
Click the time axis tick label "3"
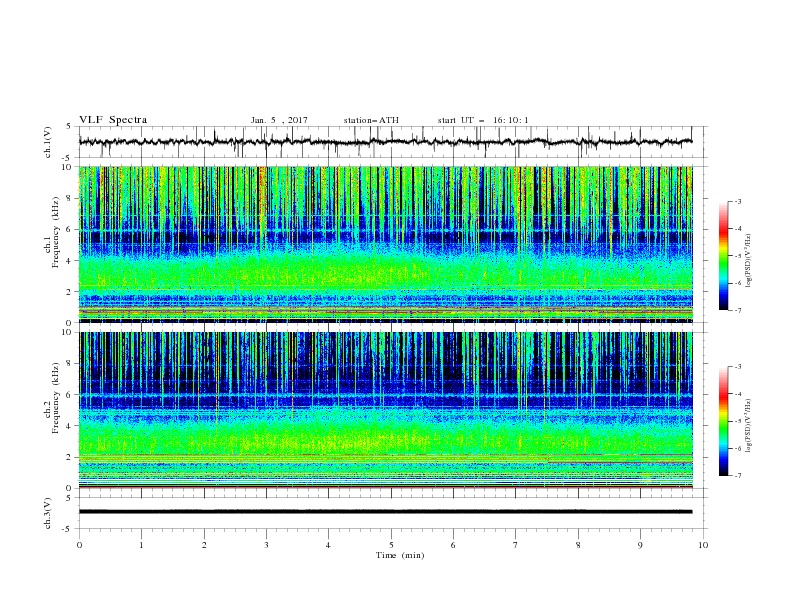(x=266, y=545)
